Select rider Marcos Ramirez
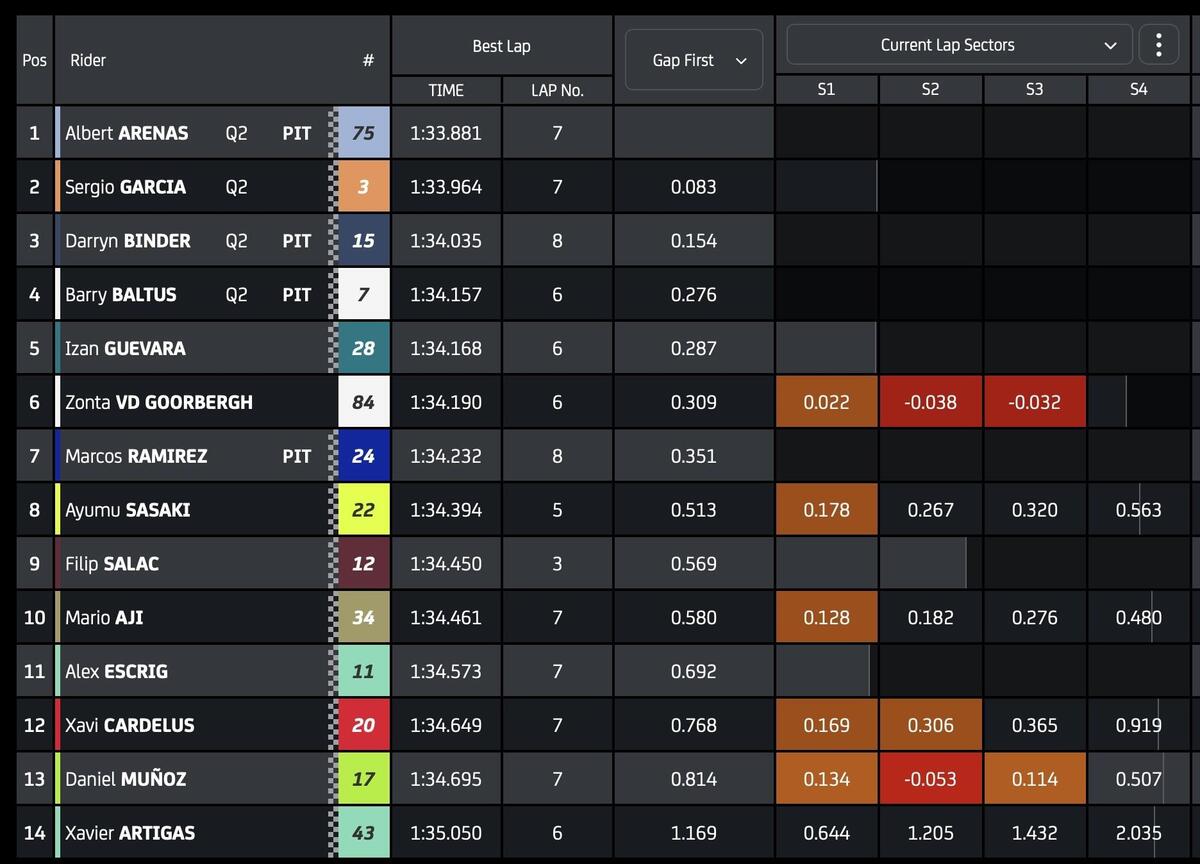This screenshot has width=1200, height=864. click(x=136, y=456)
